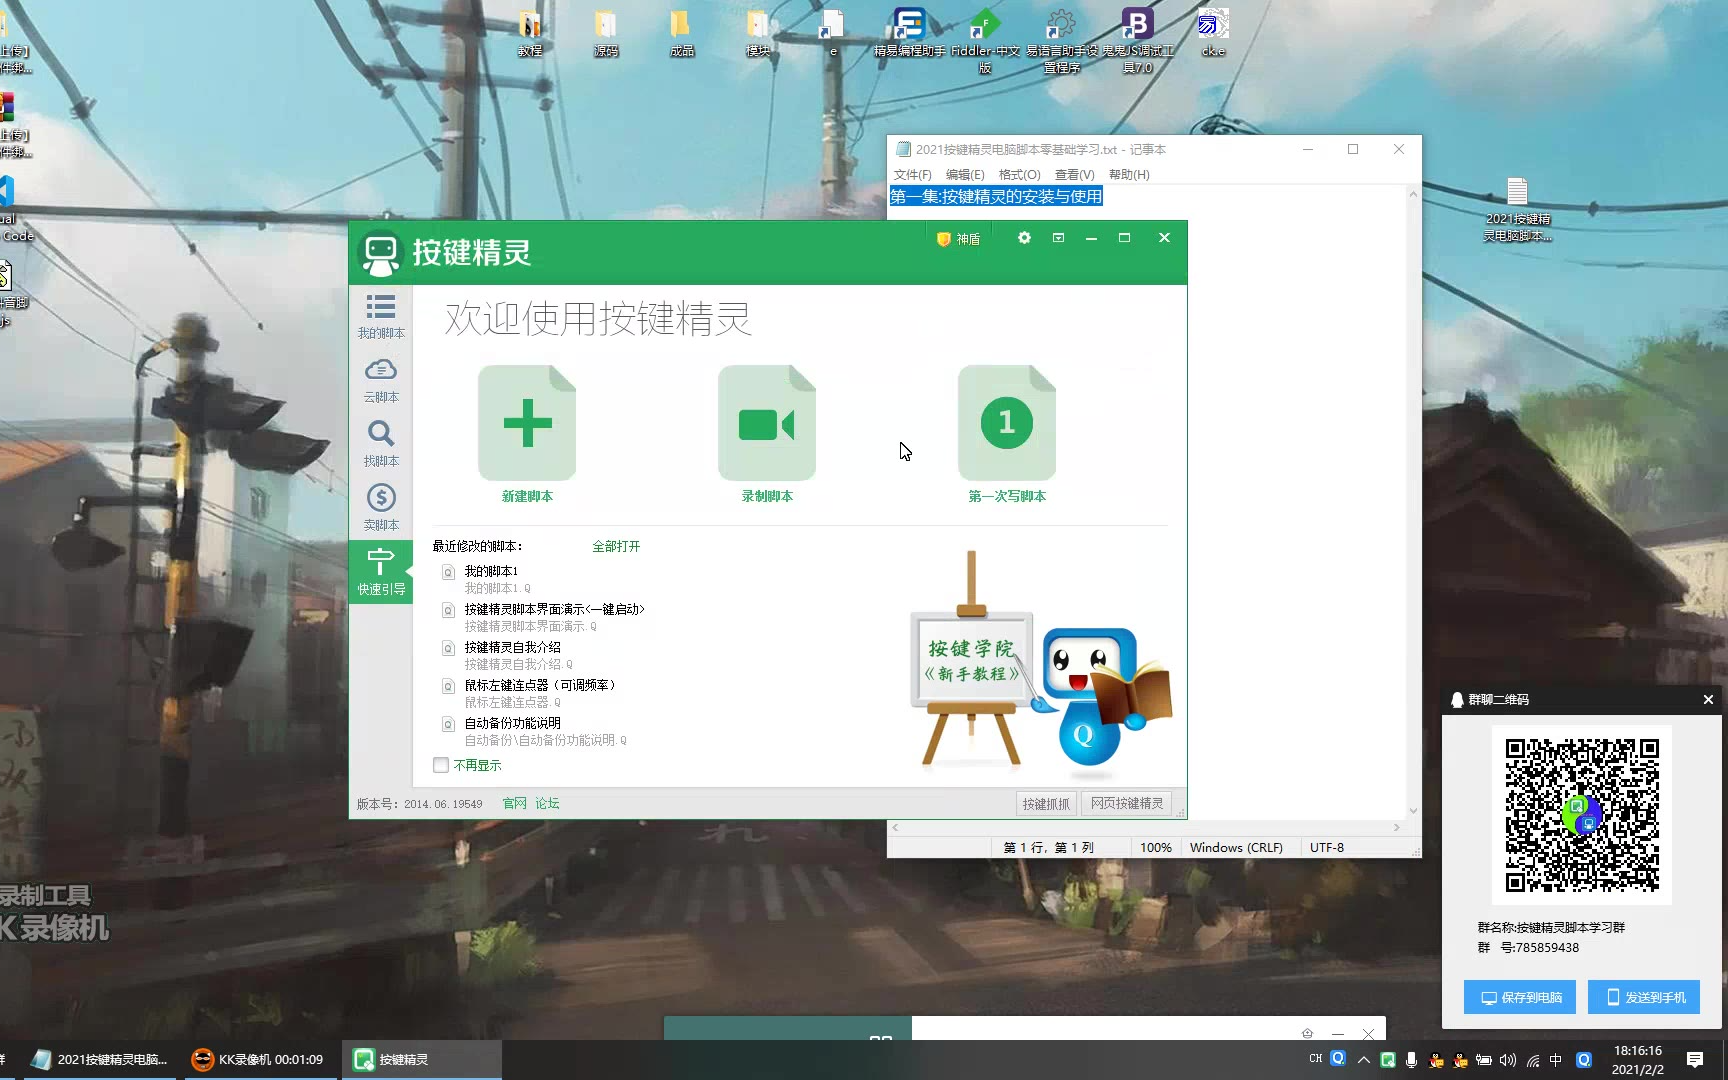Show hidden system tray icons chevron
This screenshot has height=1080, width=1728.
(x=1363, y=1060)
